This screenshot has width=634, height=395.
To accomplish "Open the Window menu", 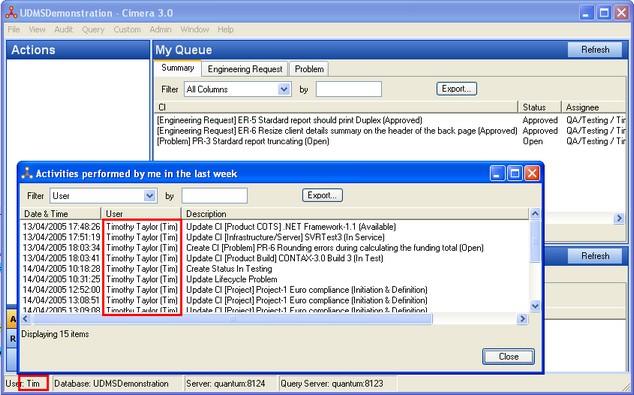I will (x=194, y=30).
